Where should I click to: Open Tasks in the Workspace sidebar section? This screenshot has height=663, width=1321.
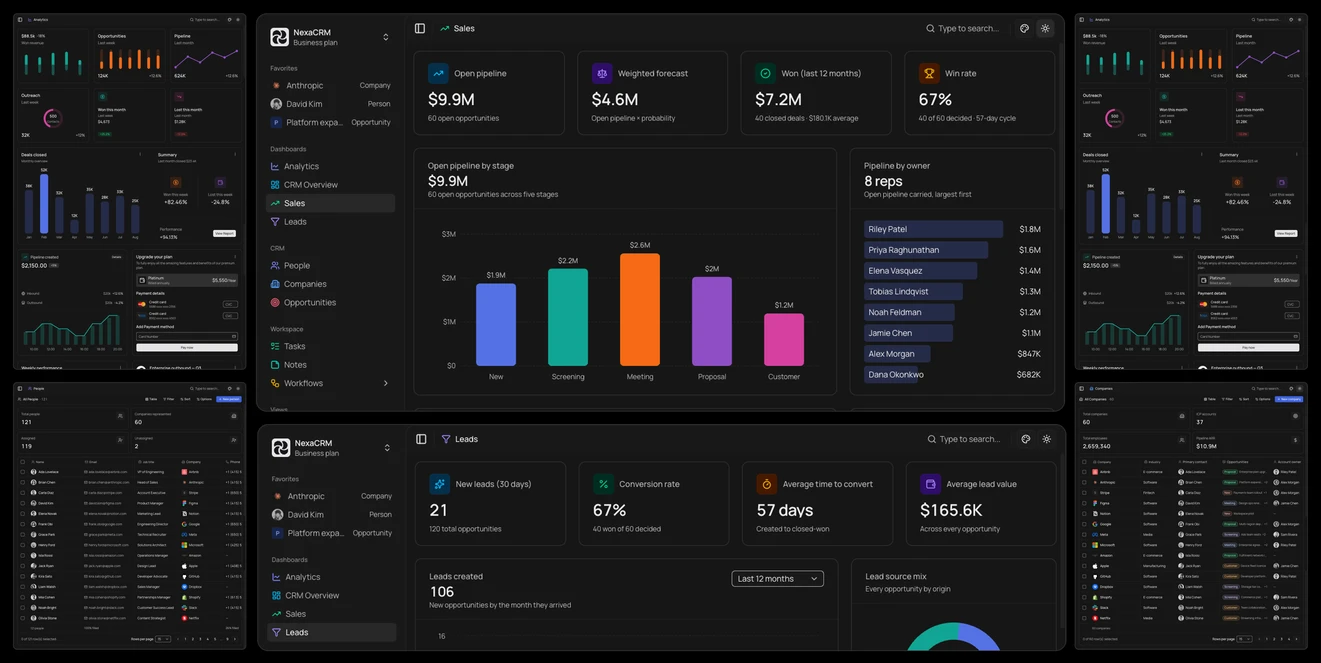click(x=295, y=346)
